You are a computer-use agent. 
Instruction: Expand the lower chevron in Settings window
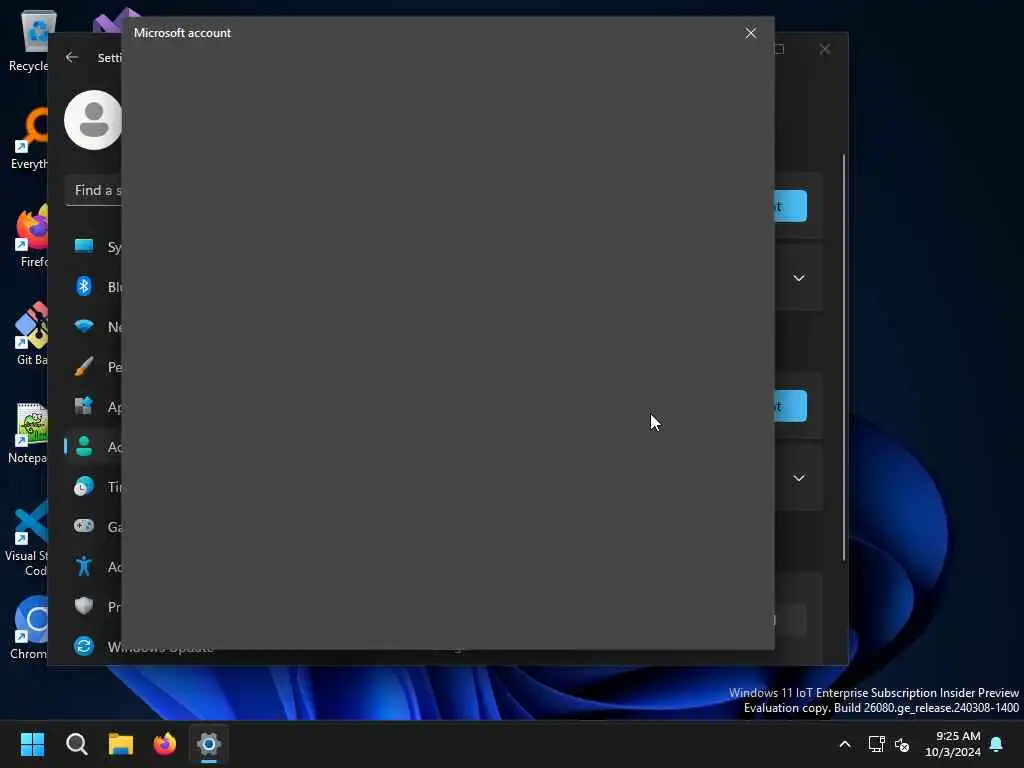(x=799, y=478)
